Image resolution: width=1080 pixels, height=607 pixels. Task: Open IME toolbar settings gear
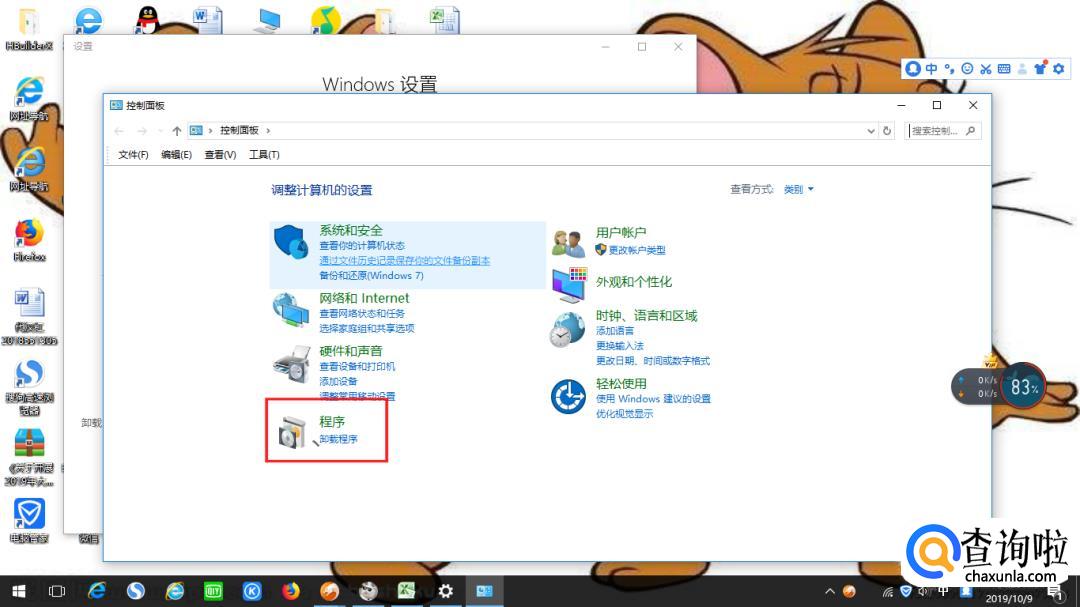1059,68
